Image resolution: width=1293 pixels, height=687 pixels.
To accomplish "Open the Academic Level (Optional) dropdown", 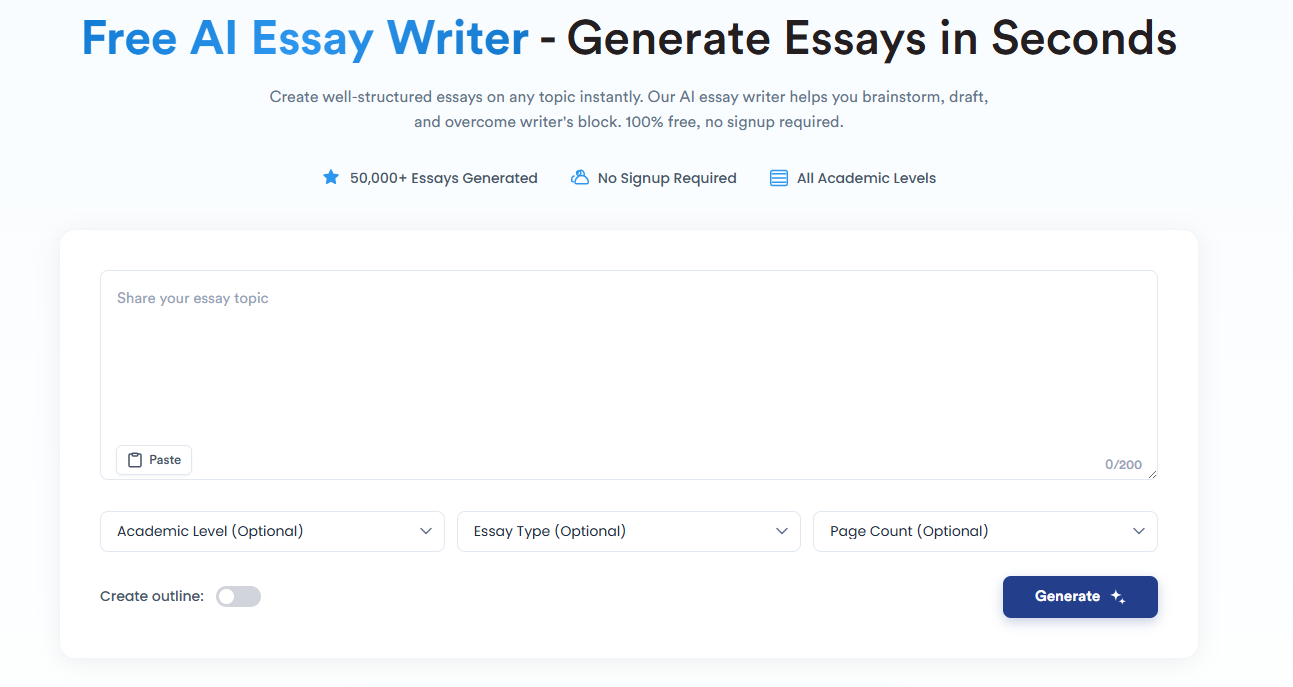I will point(272,531).
